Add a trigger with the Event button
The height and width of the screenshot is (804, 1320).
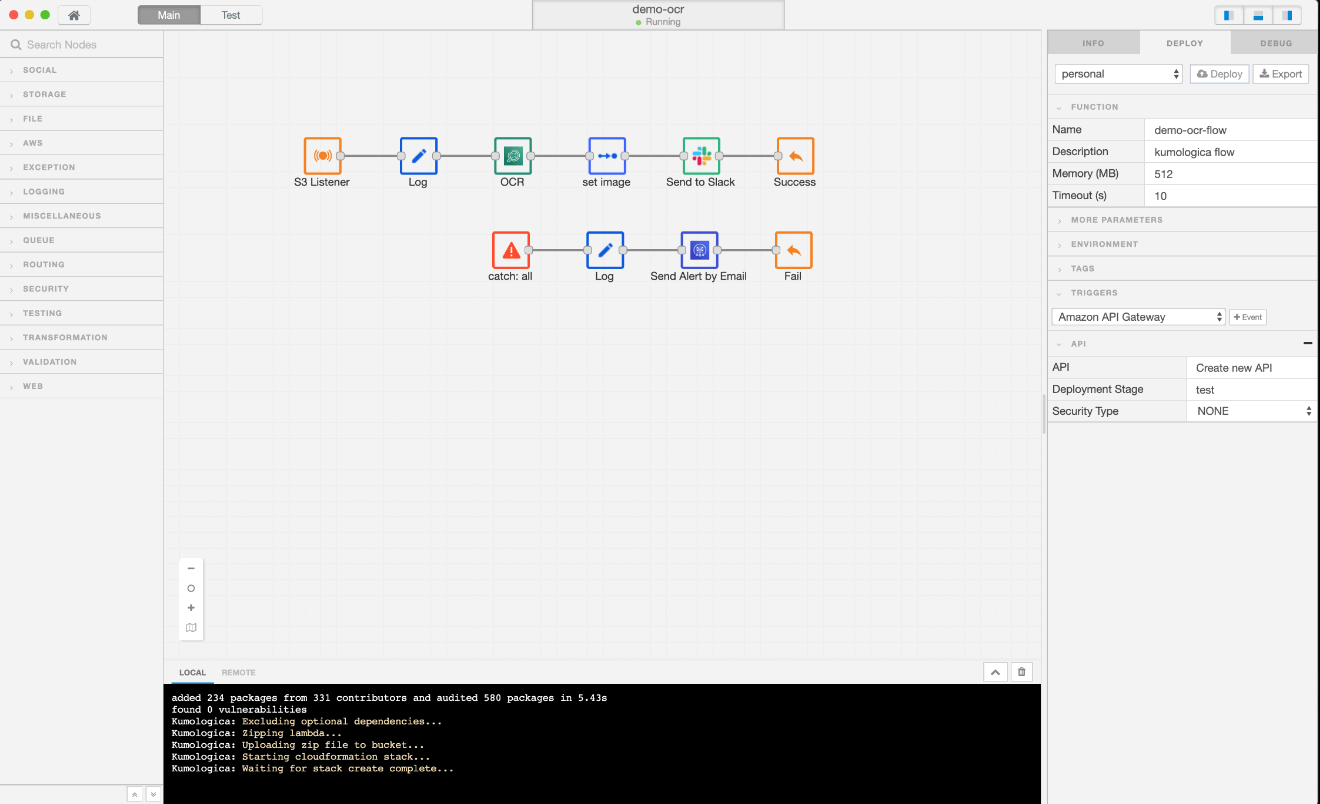coord(1248,317)
